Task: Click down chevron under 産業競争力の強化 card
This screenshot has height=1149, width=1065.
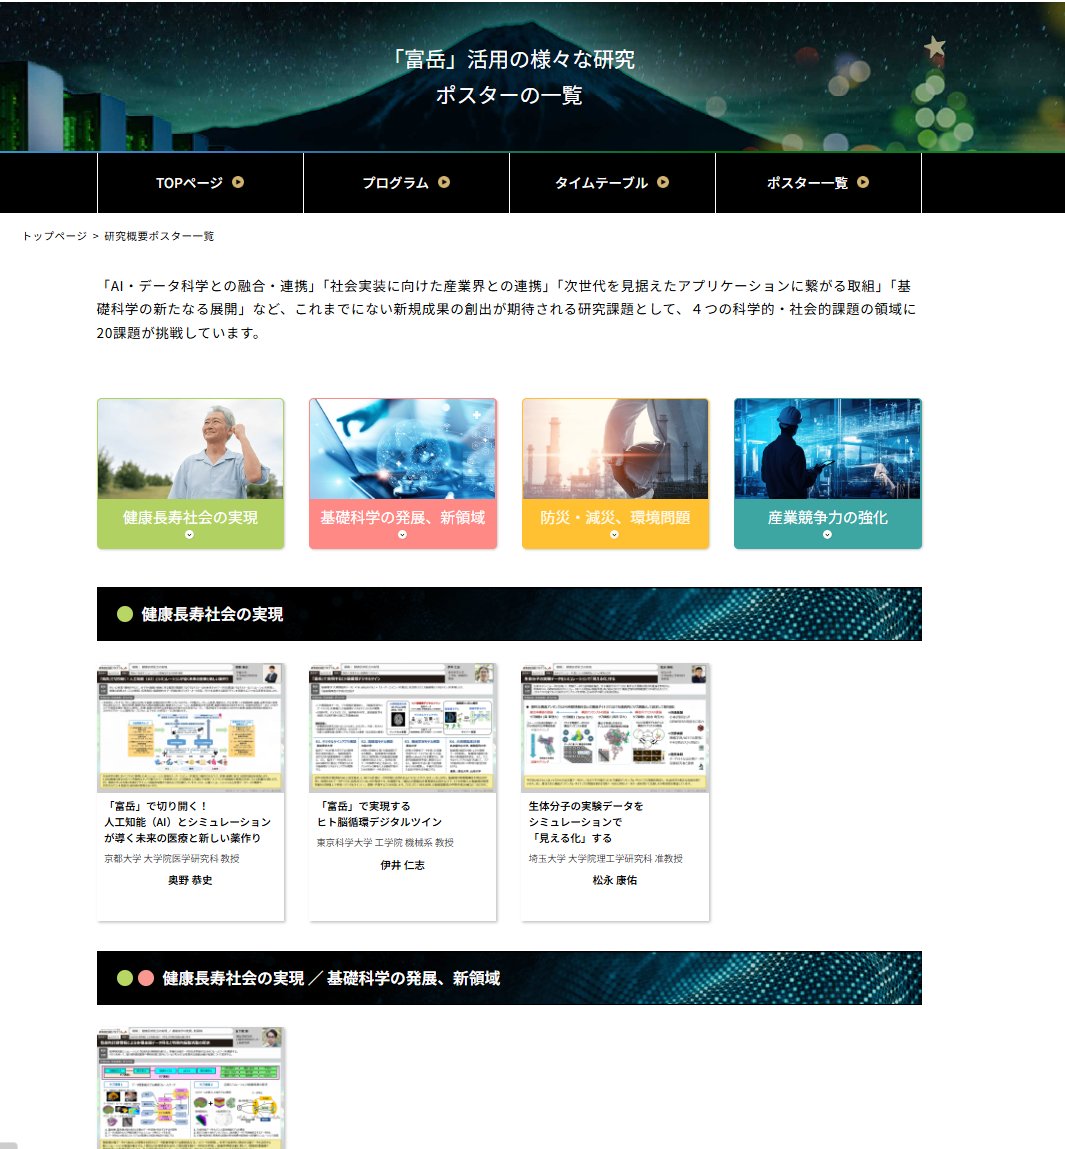Action: 828,535
